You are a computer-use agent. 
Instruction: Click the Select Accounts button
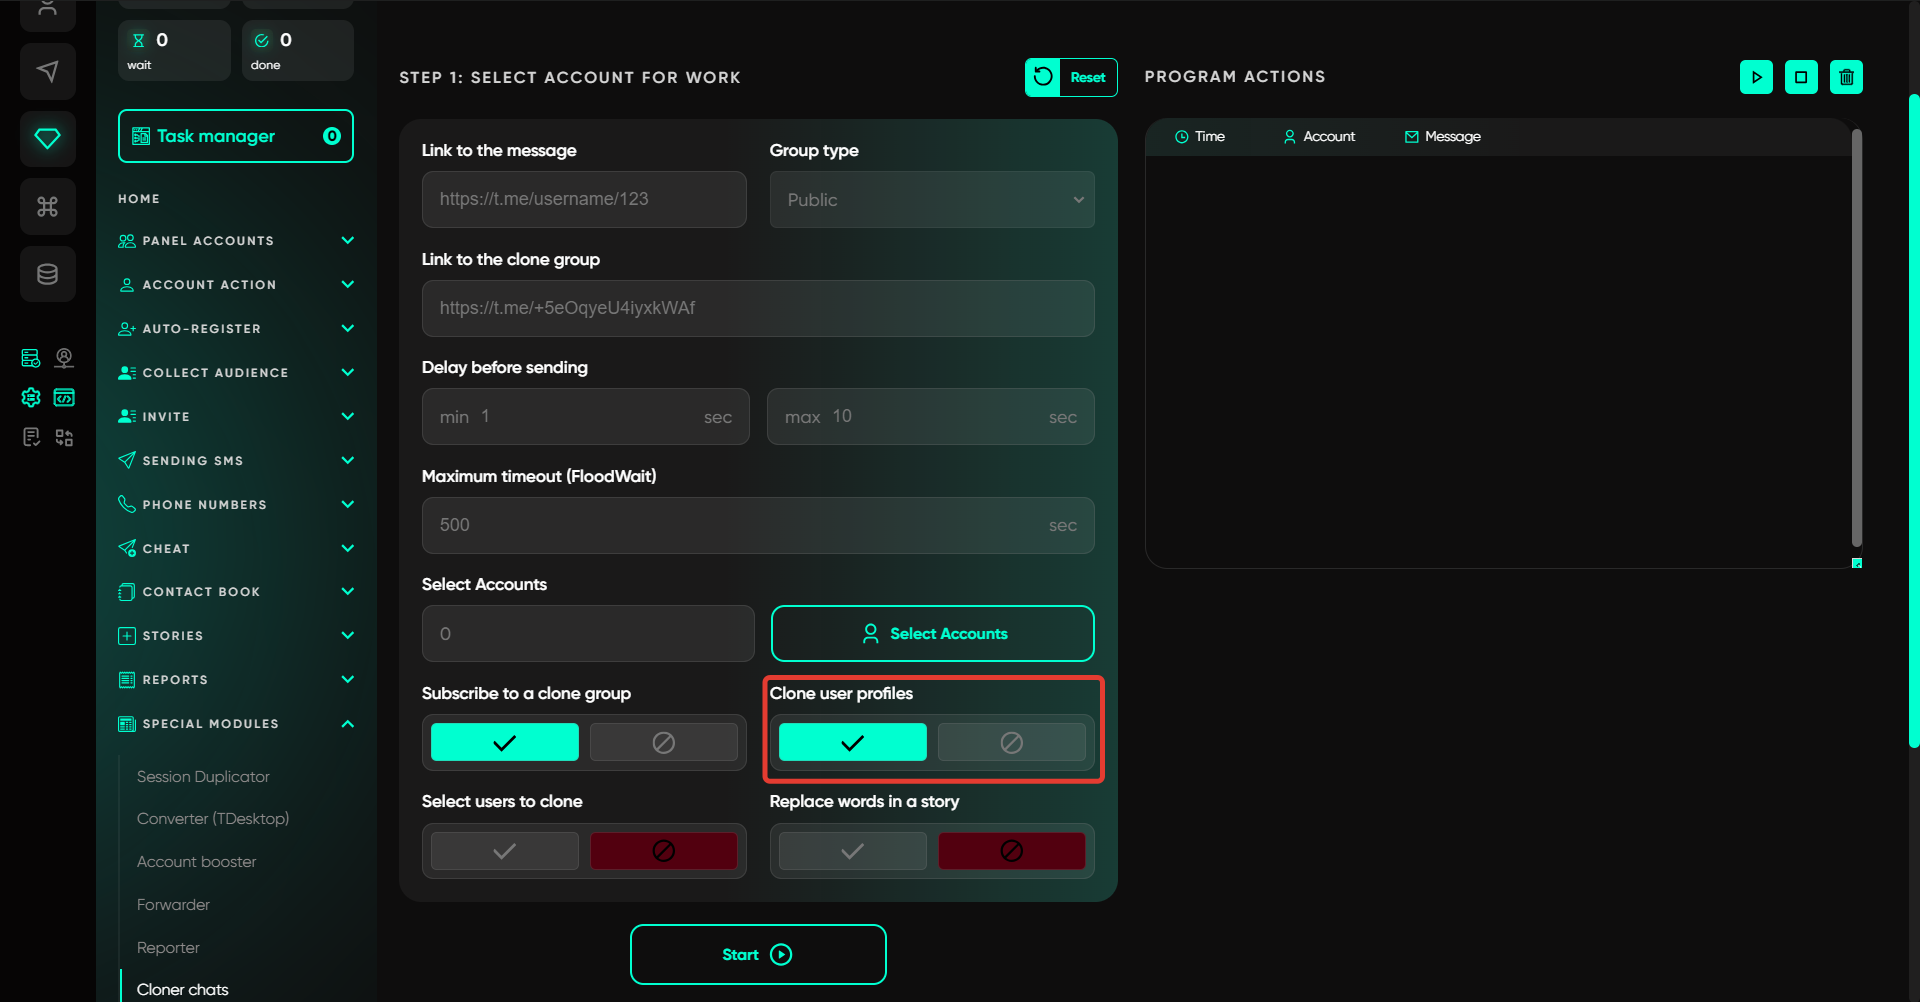tap(932, 634)
